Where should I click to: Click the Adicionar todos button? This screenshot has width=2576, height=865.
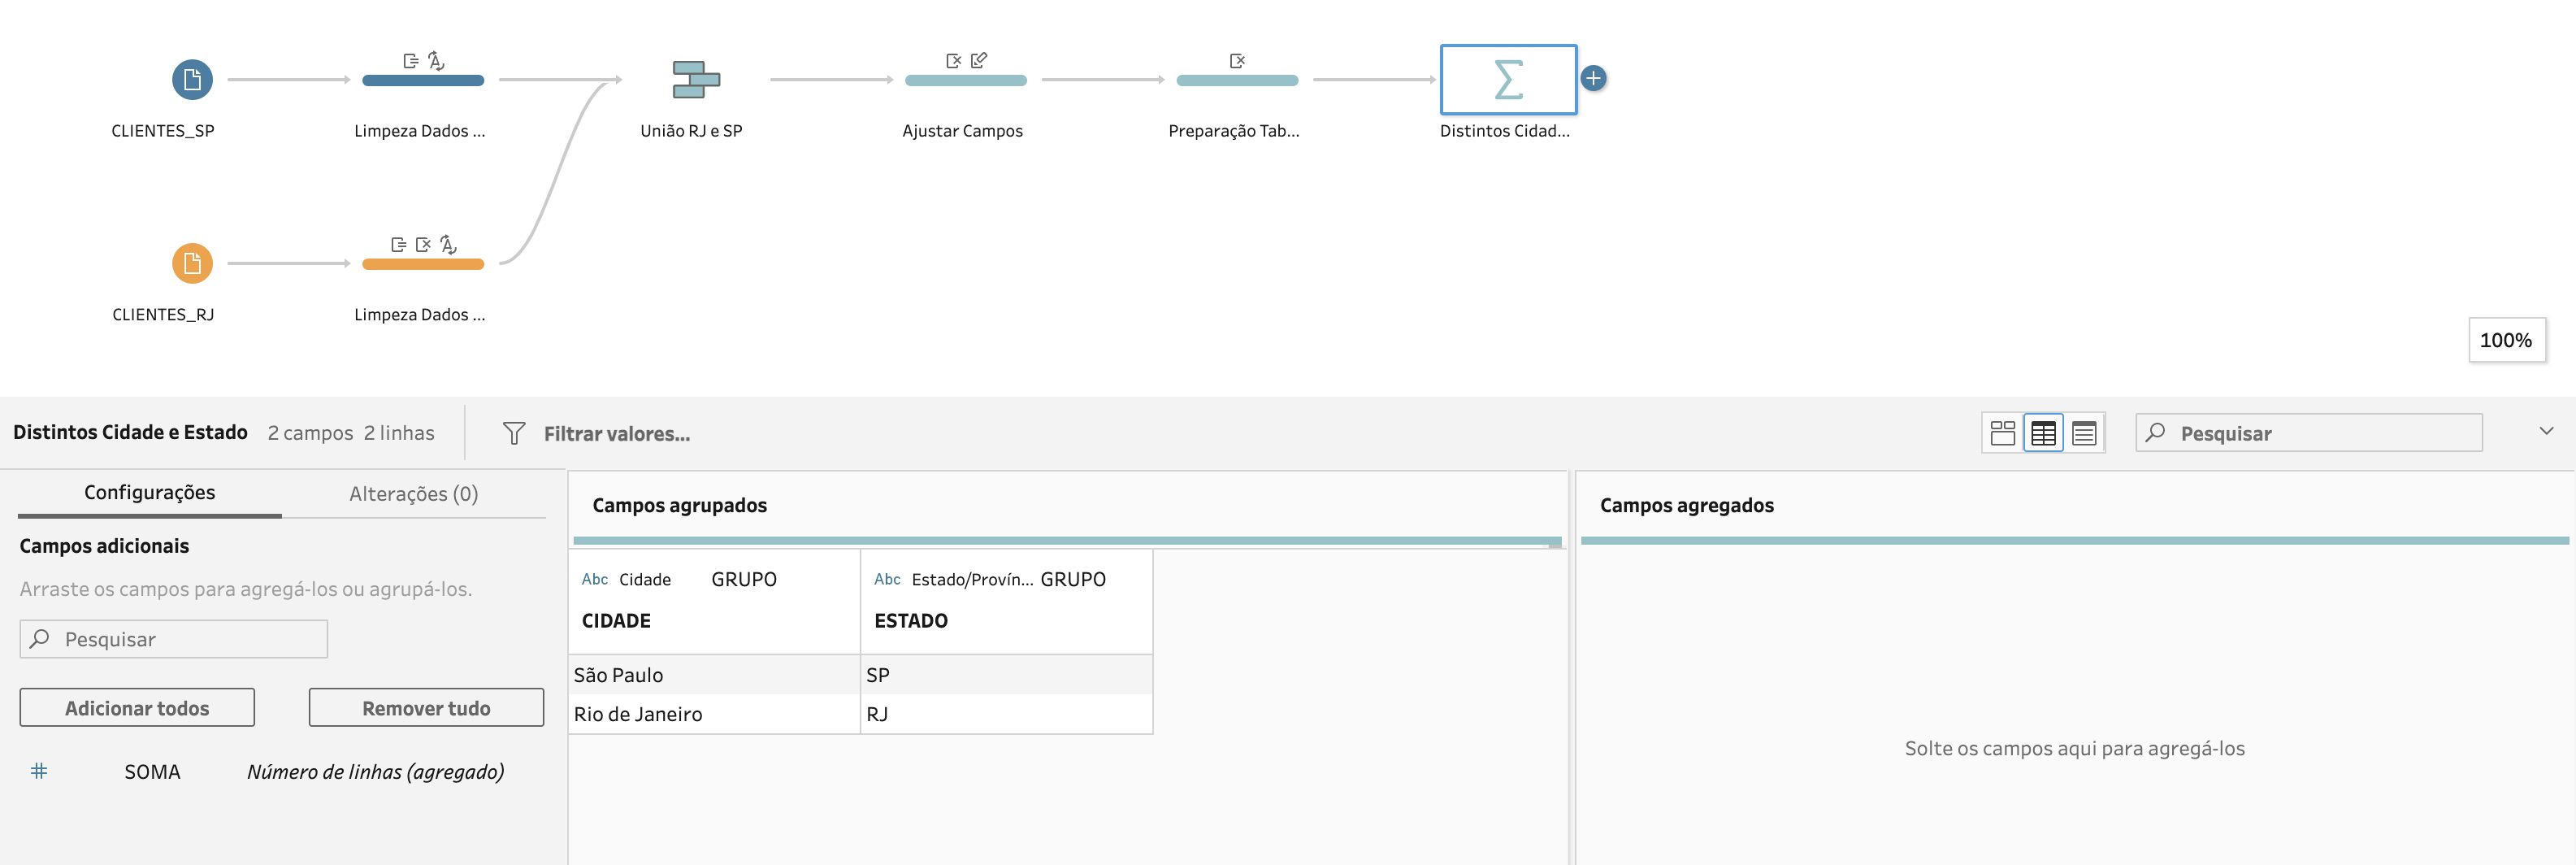[137, 707]
